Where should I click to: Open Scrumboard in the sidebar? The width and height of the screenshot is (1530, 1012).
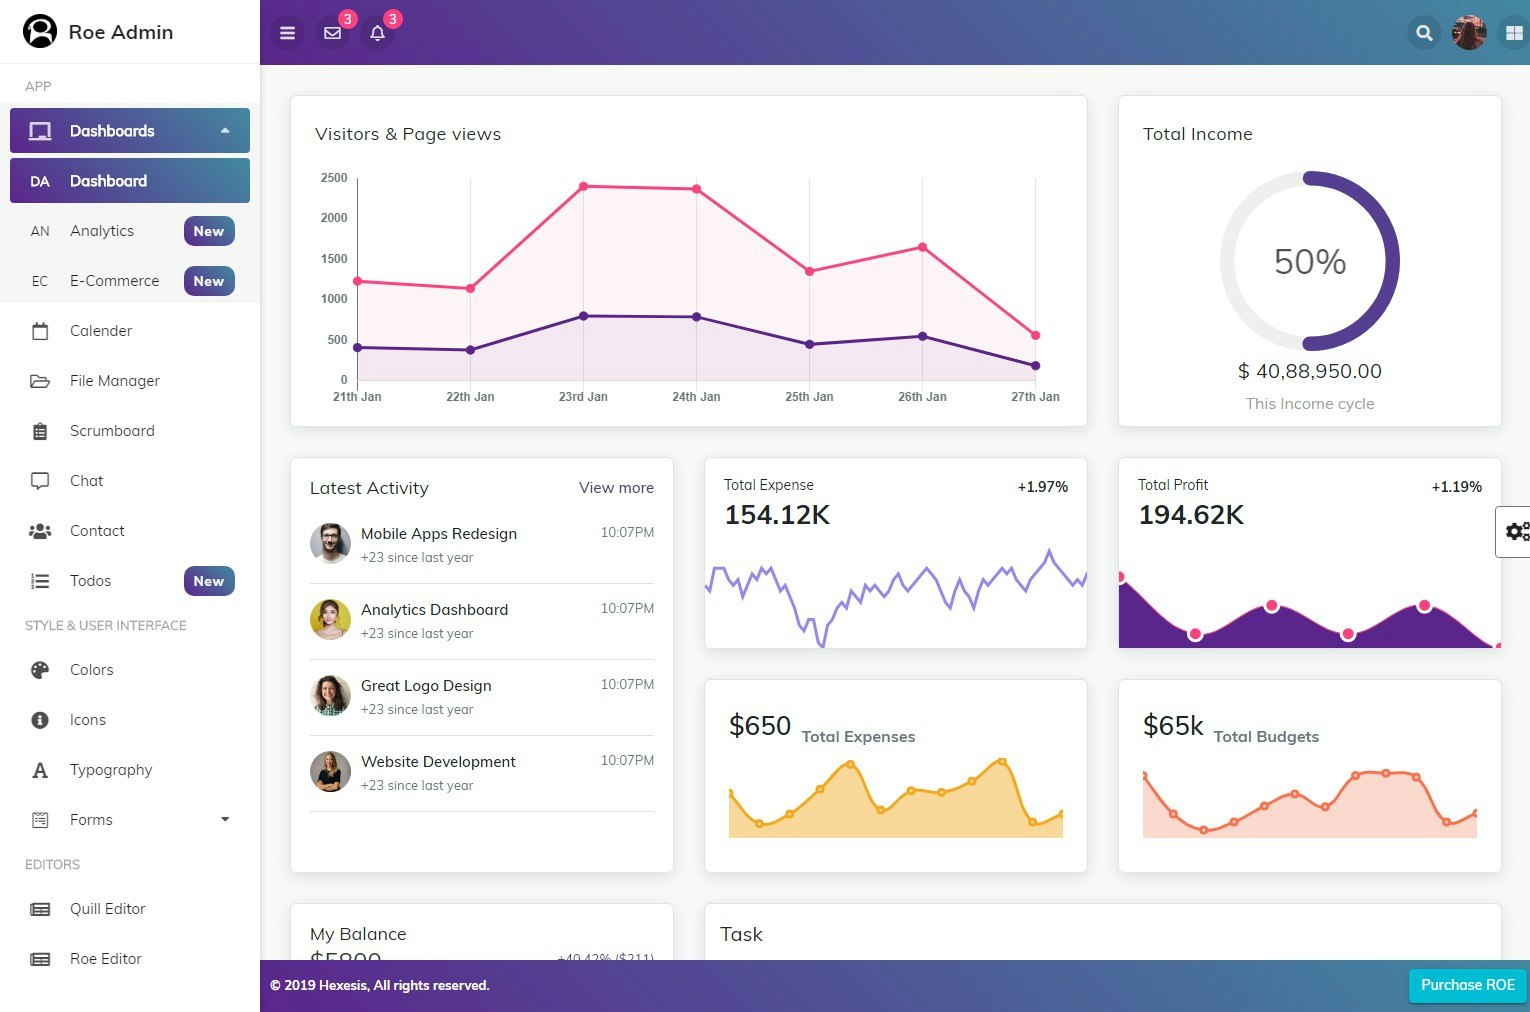130,431
